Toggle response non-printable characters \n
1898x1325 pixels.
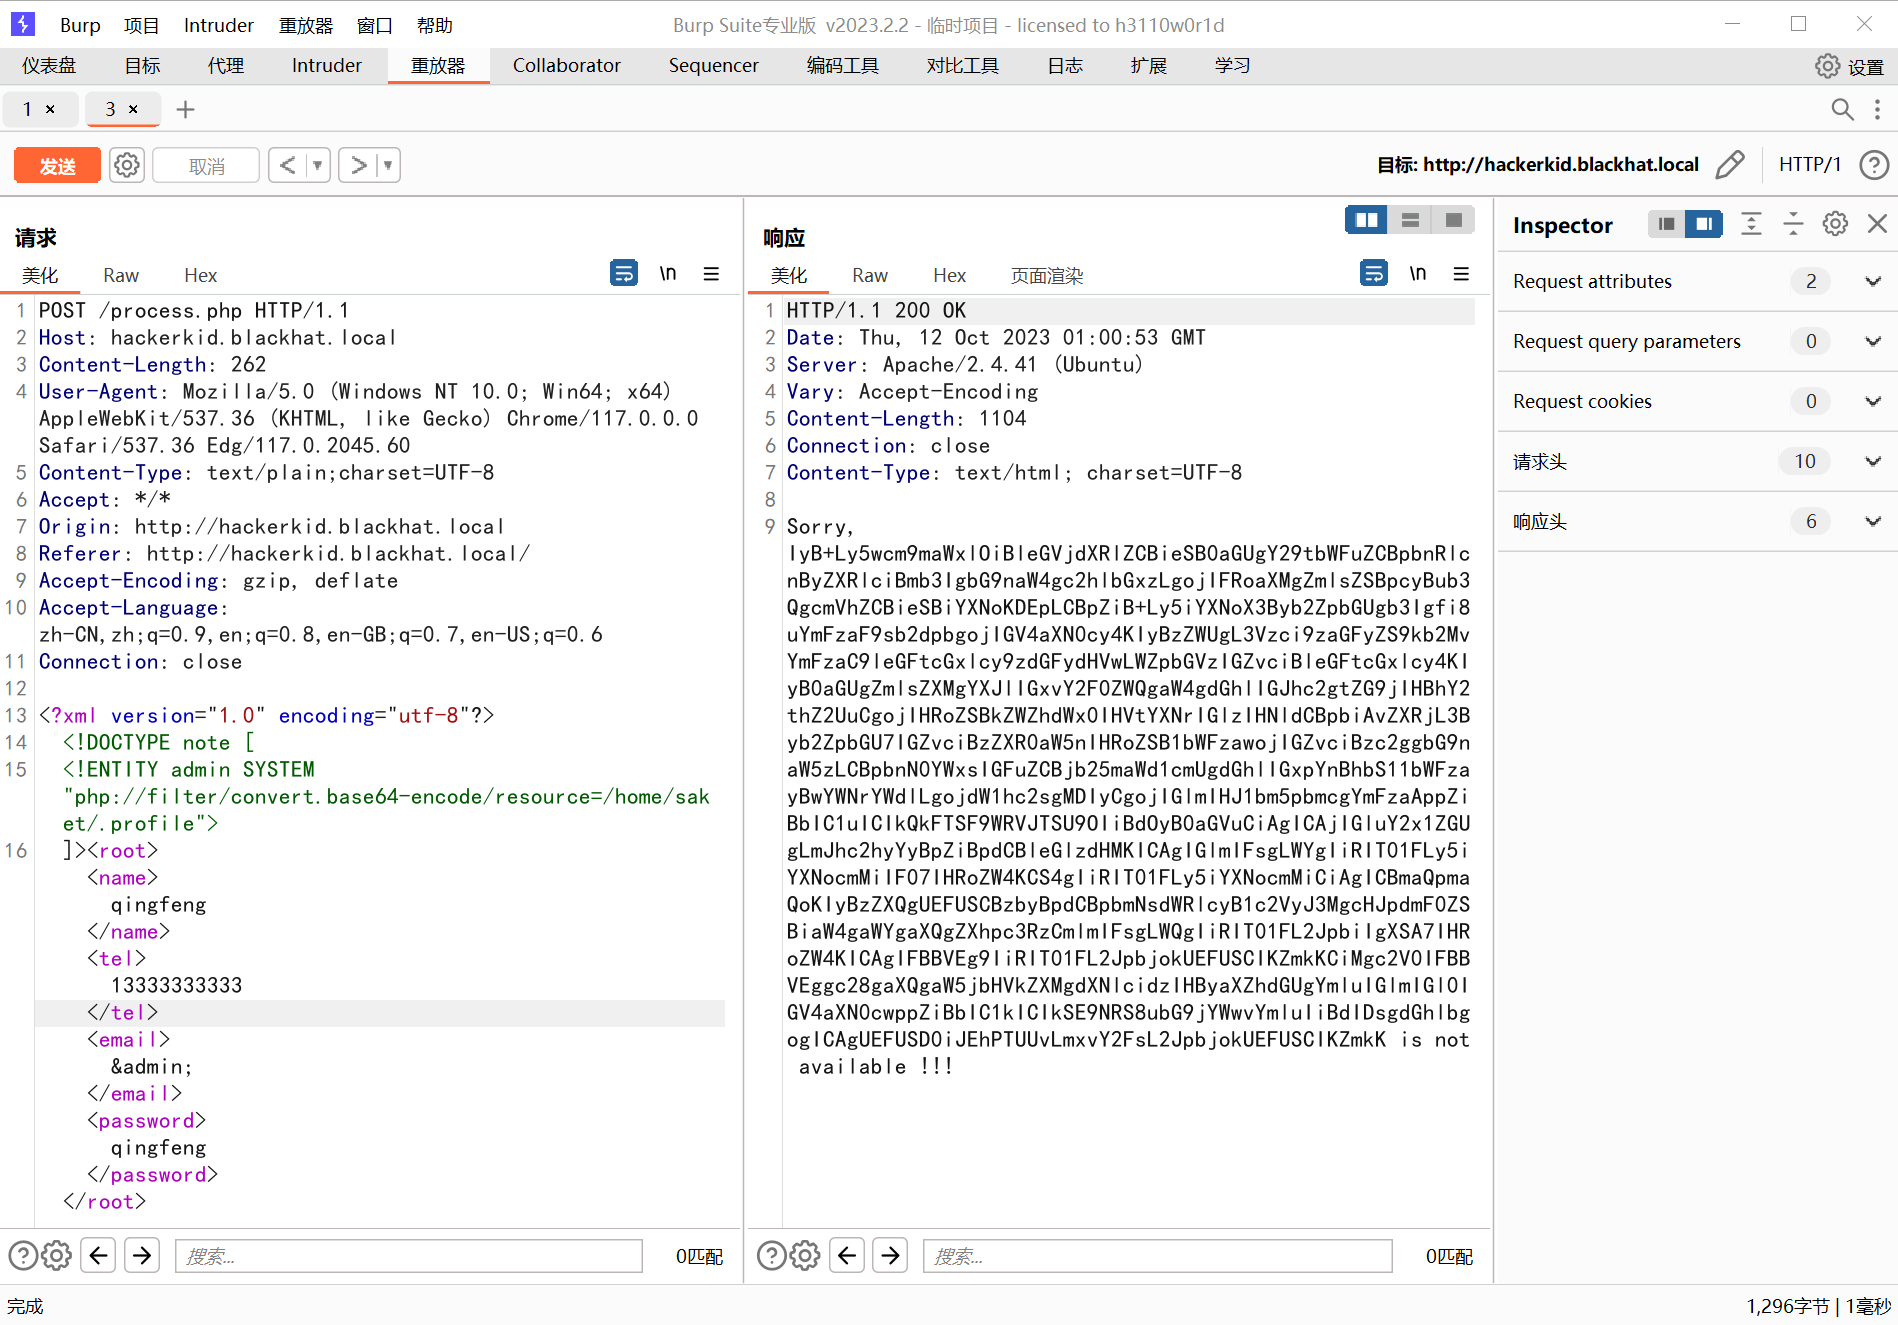(x=1418, y=273)
